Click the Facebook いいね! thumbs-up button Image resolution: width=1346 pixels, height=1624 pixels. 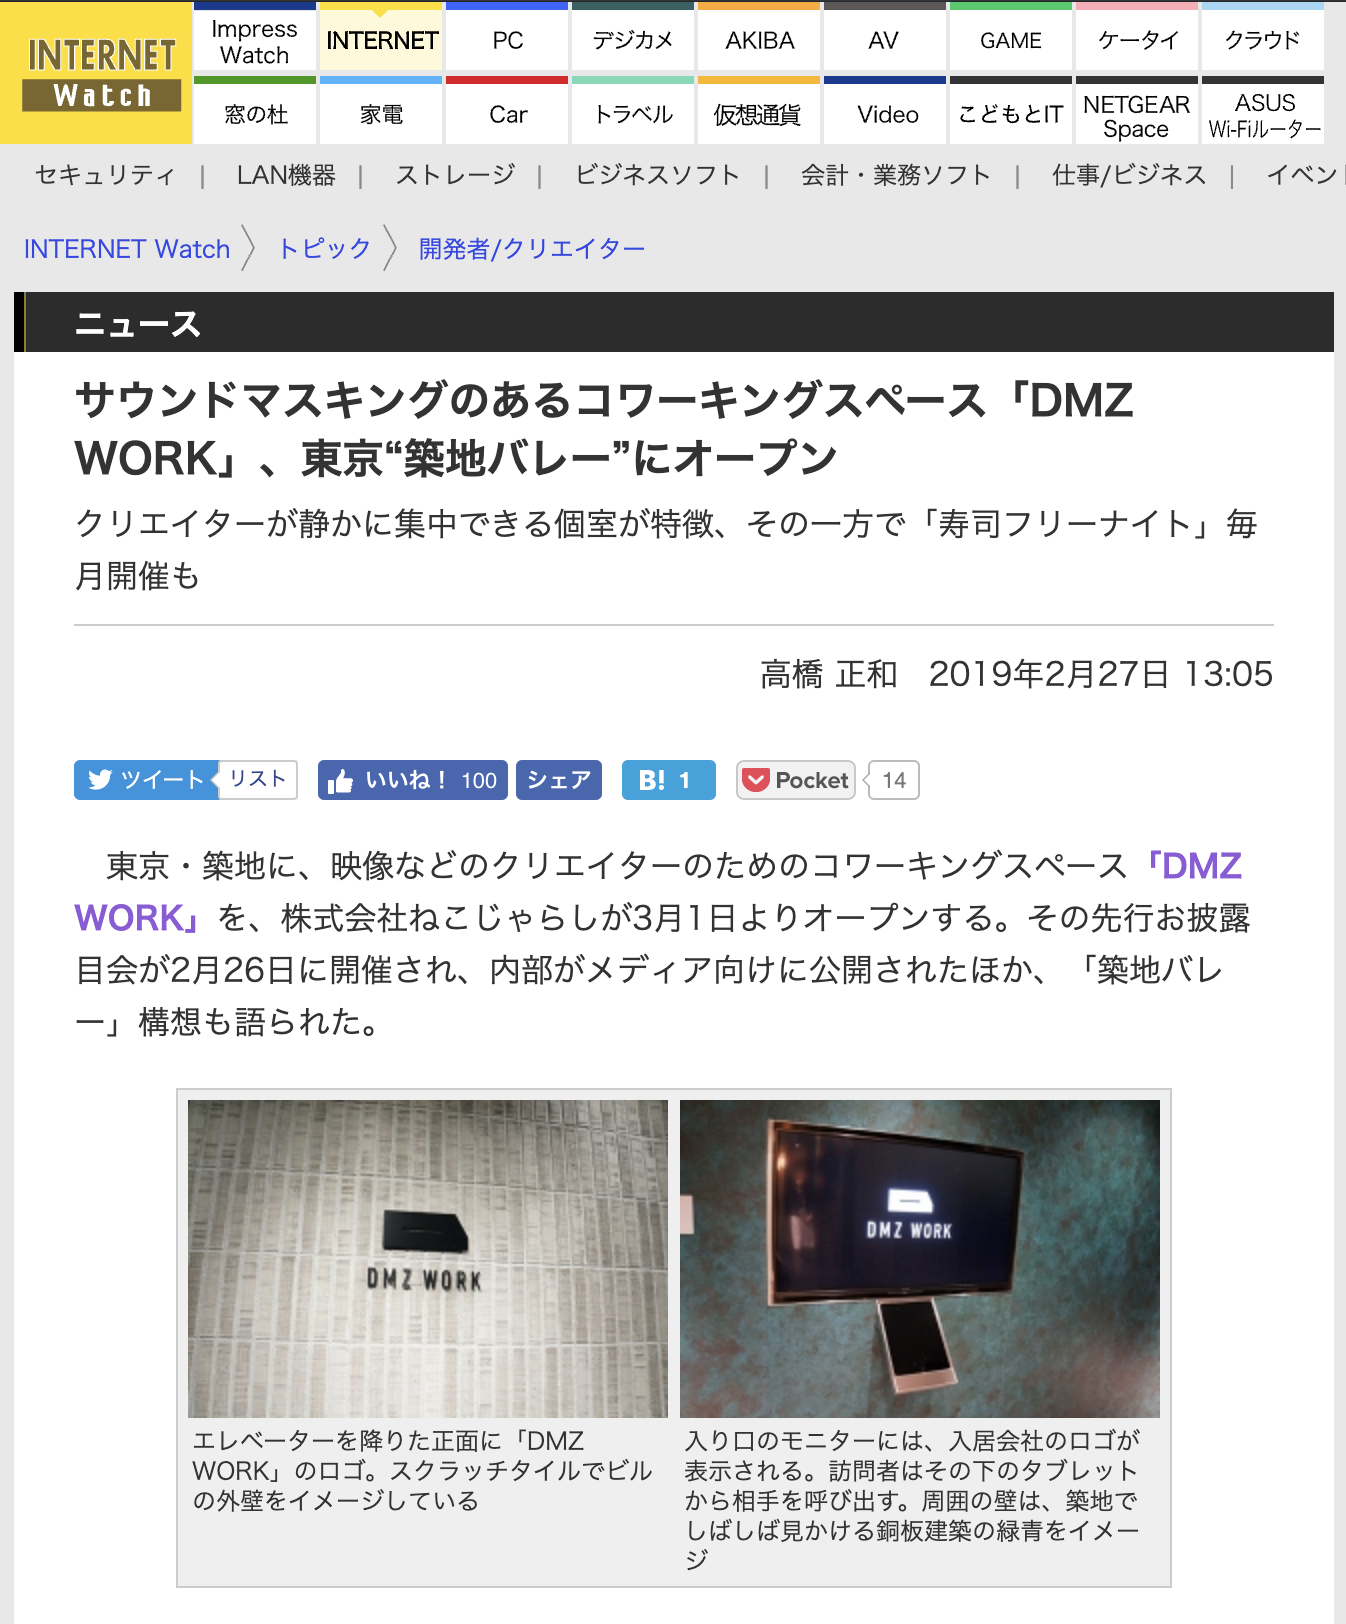(412, 780)
